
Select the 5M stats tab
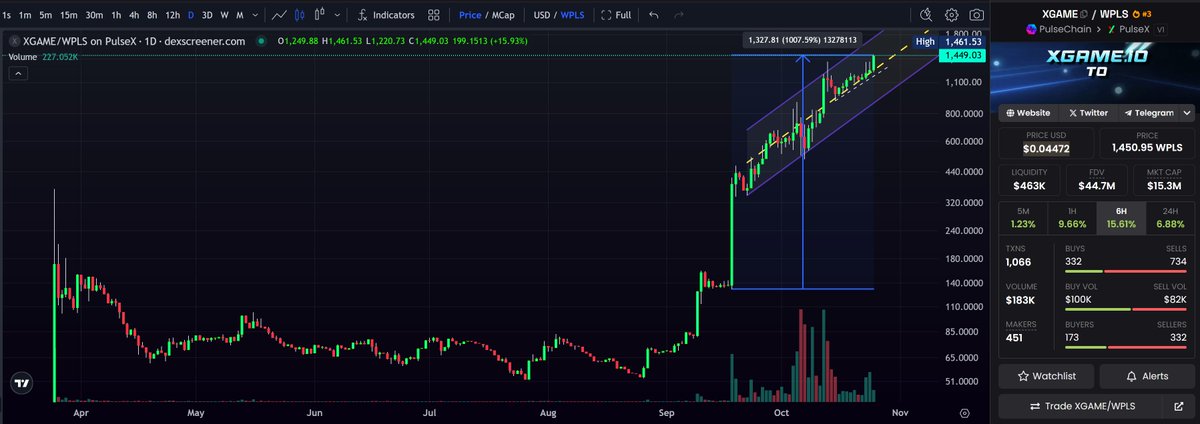1023,216
